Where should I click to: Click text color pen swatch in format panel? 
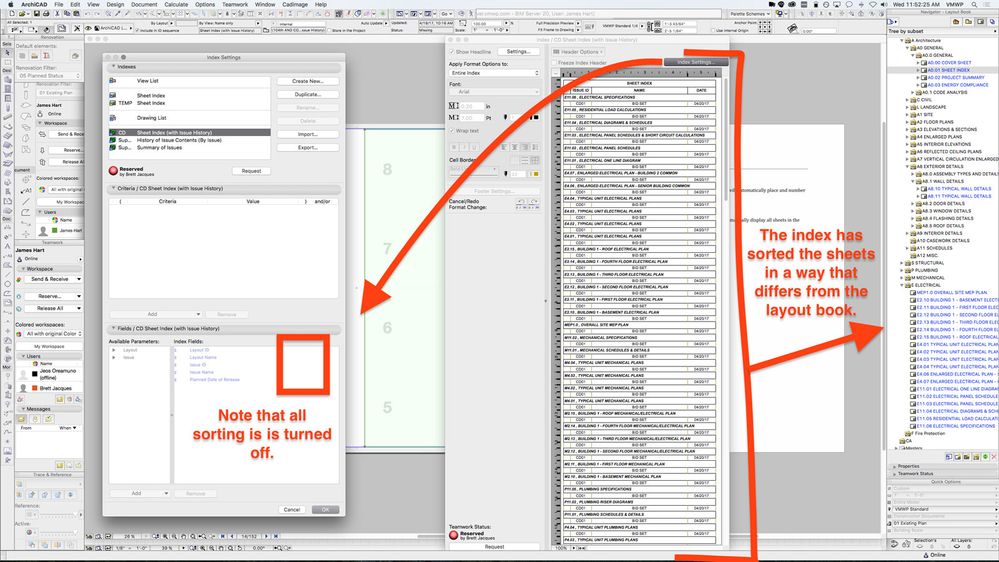(535, 117)
